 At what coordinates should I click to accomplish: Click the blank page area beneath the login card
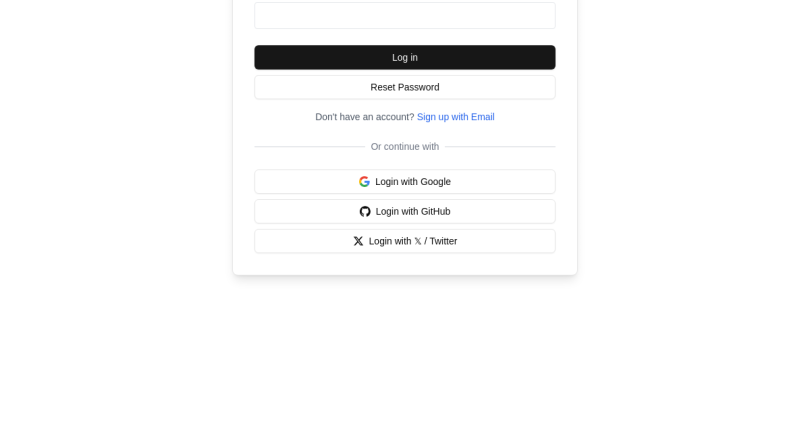pos(404,350)
